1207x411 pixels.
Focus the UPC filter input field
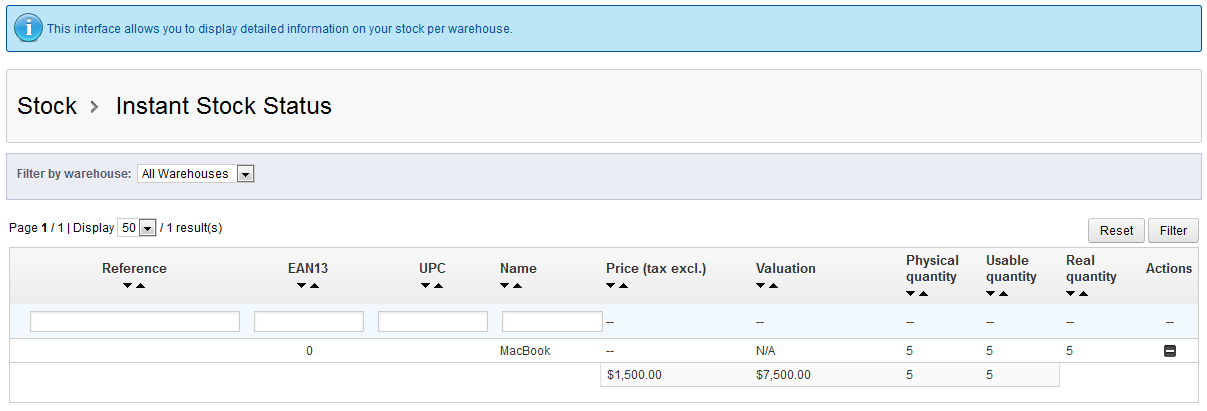tap(433, 322)
